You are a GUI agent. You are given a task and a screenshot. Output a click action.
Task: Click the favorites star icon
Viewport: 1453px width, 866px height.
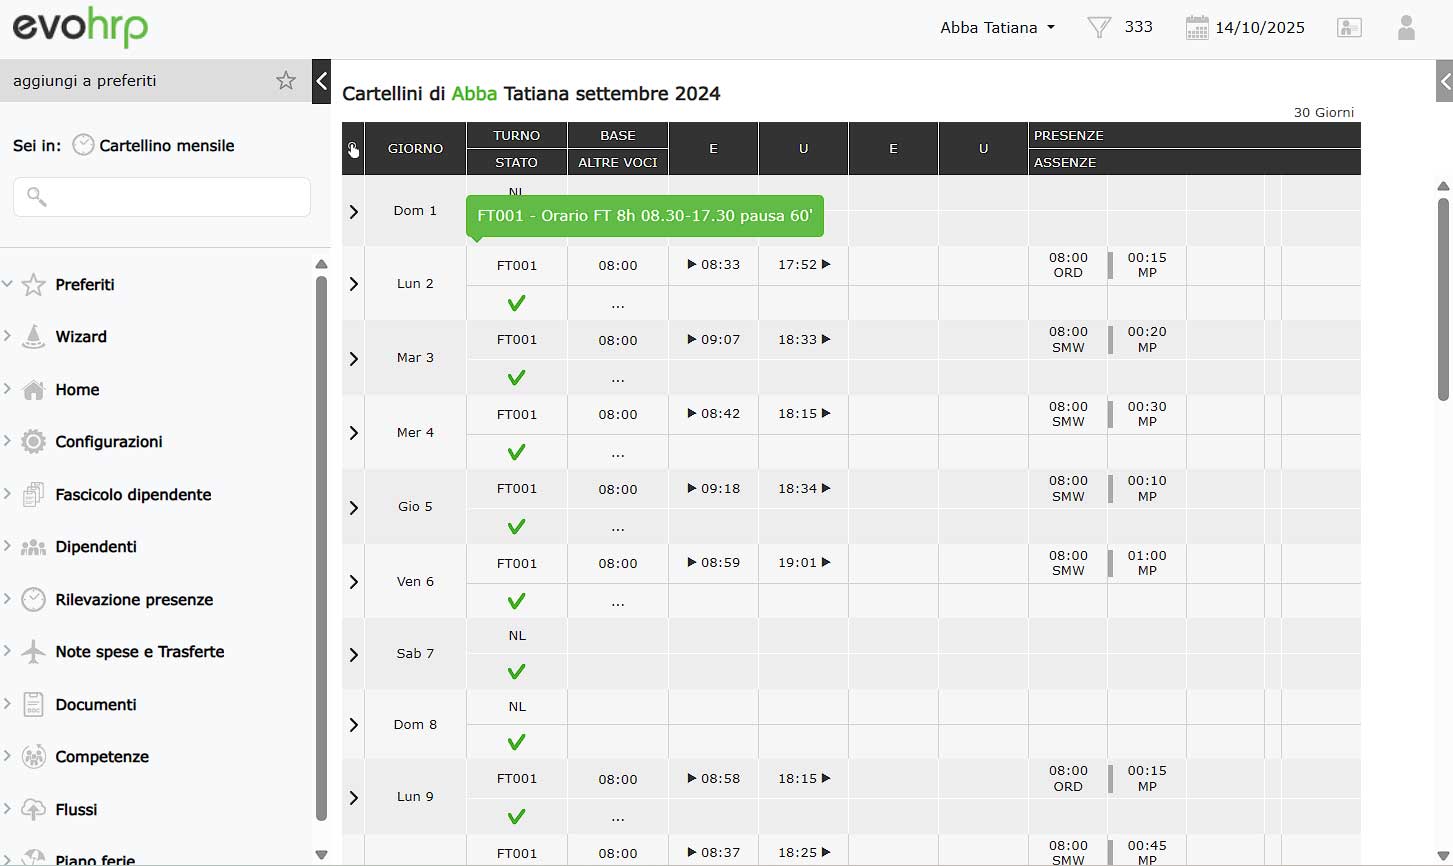tap(286, 81)
